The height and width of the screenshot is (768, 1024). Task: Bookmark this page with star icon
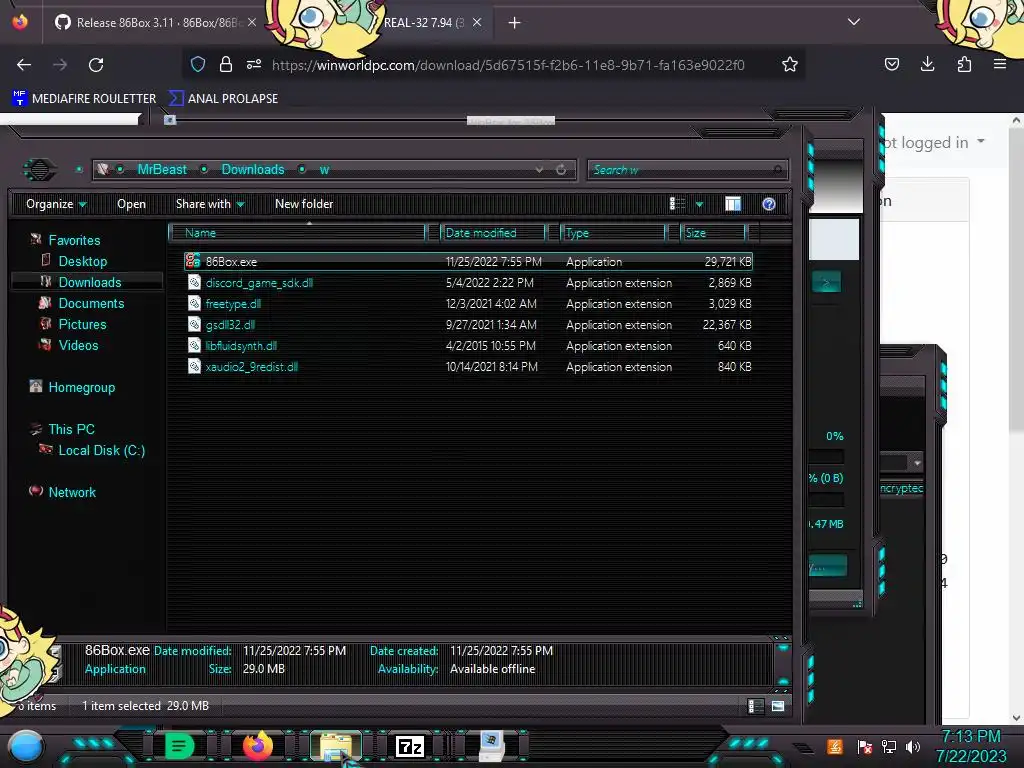point(790,64)
